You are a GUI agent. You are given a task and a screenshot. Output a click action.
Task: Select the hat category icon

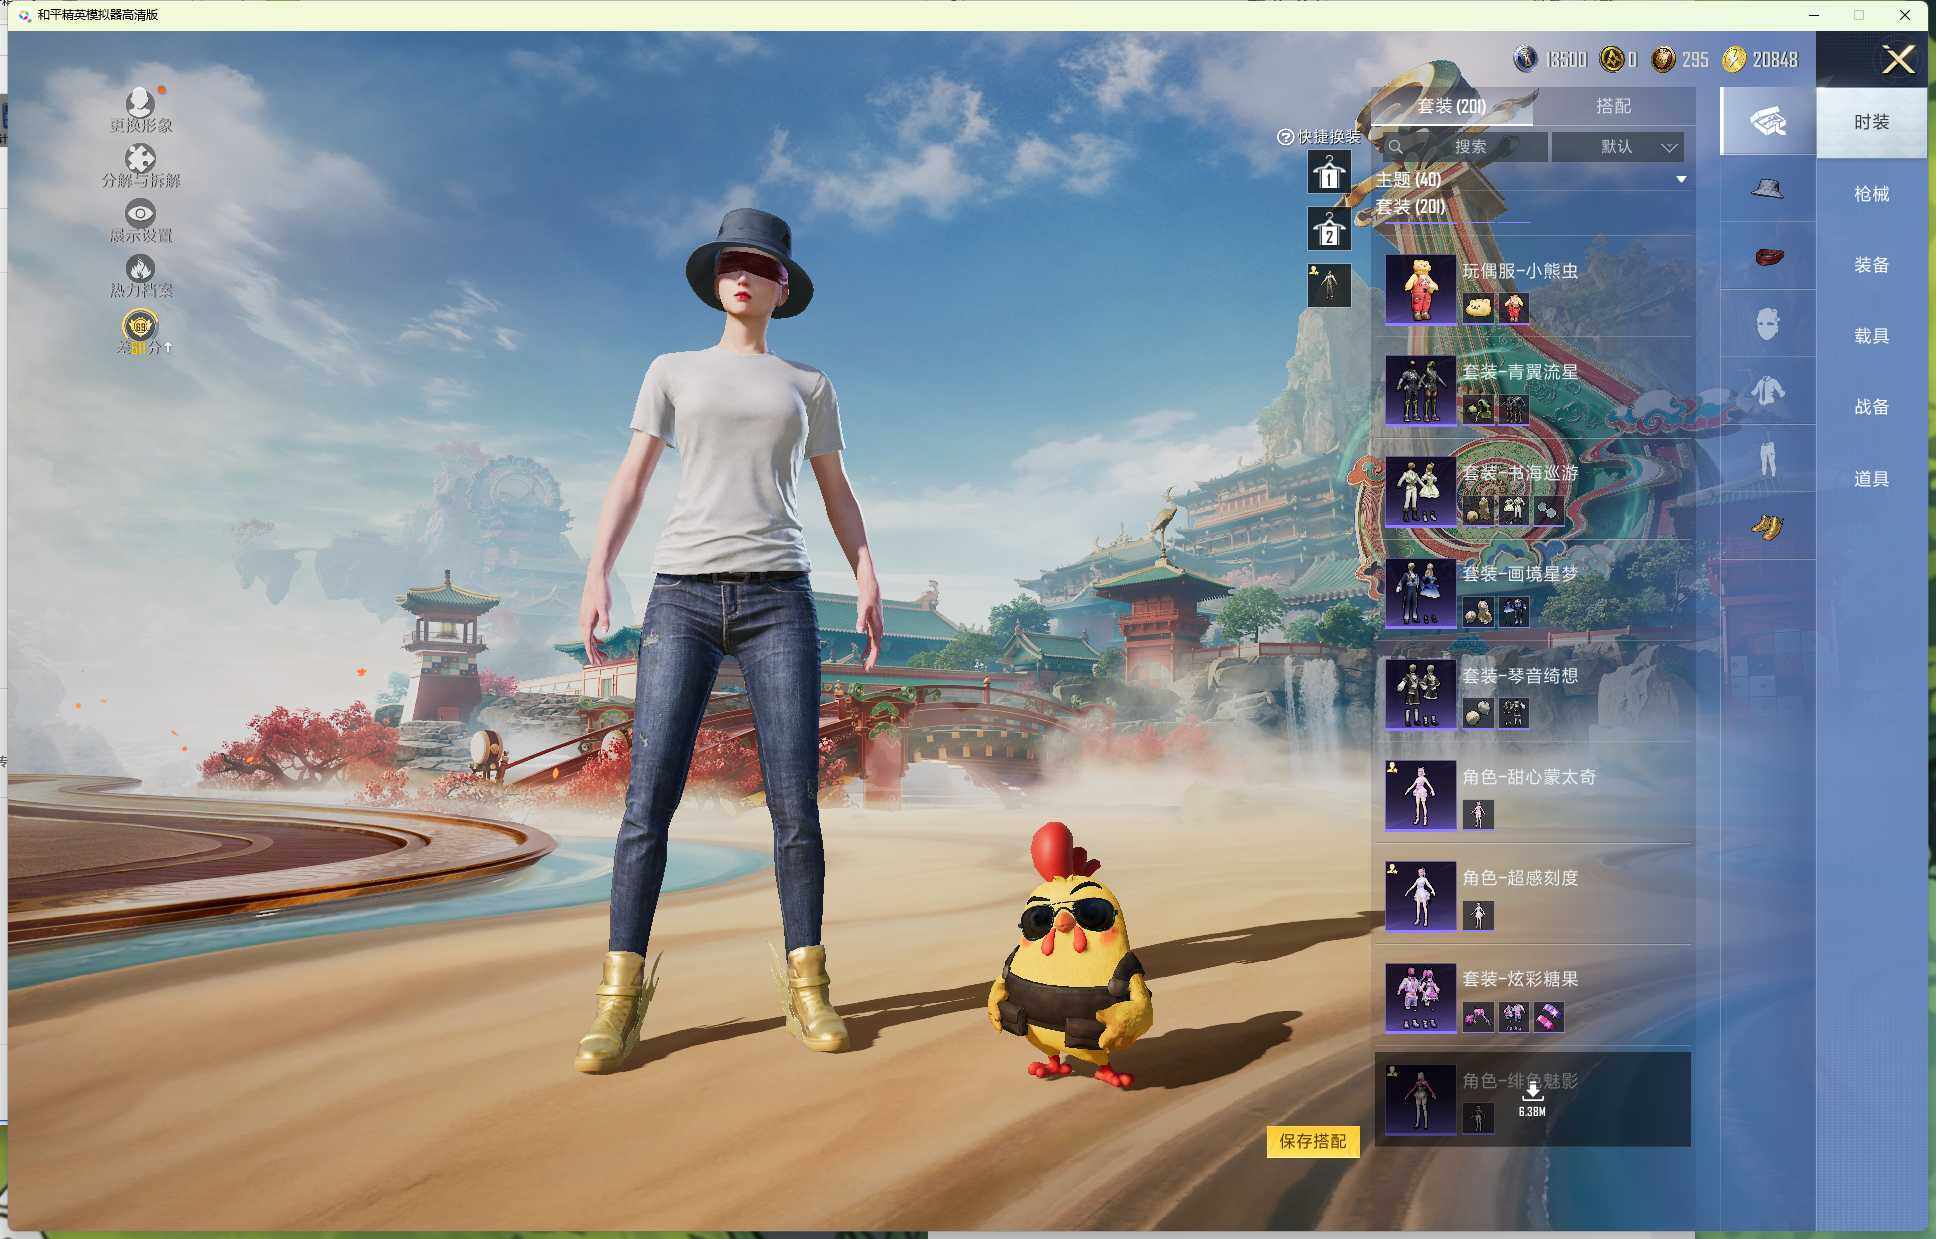click(x=1767, y=189)
